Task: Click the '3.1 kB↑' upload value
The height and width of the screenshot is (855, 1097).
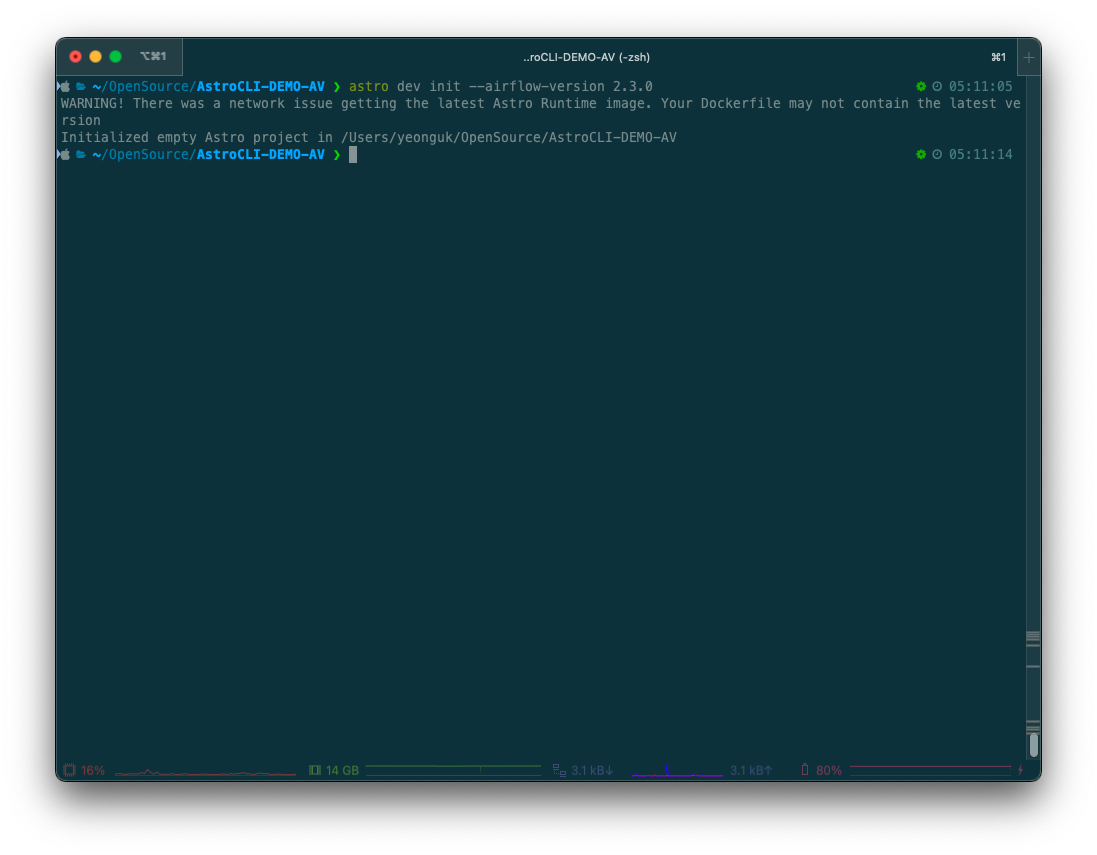Action: point(751,770)
